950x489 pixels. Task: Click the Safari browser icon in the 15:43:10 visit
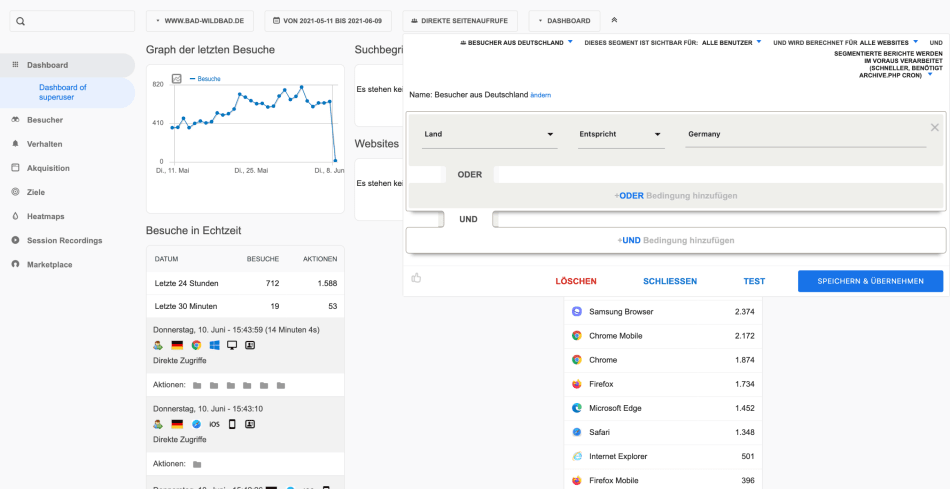196,424
